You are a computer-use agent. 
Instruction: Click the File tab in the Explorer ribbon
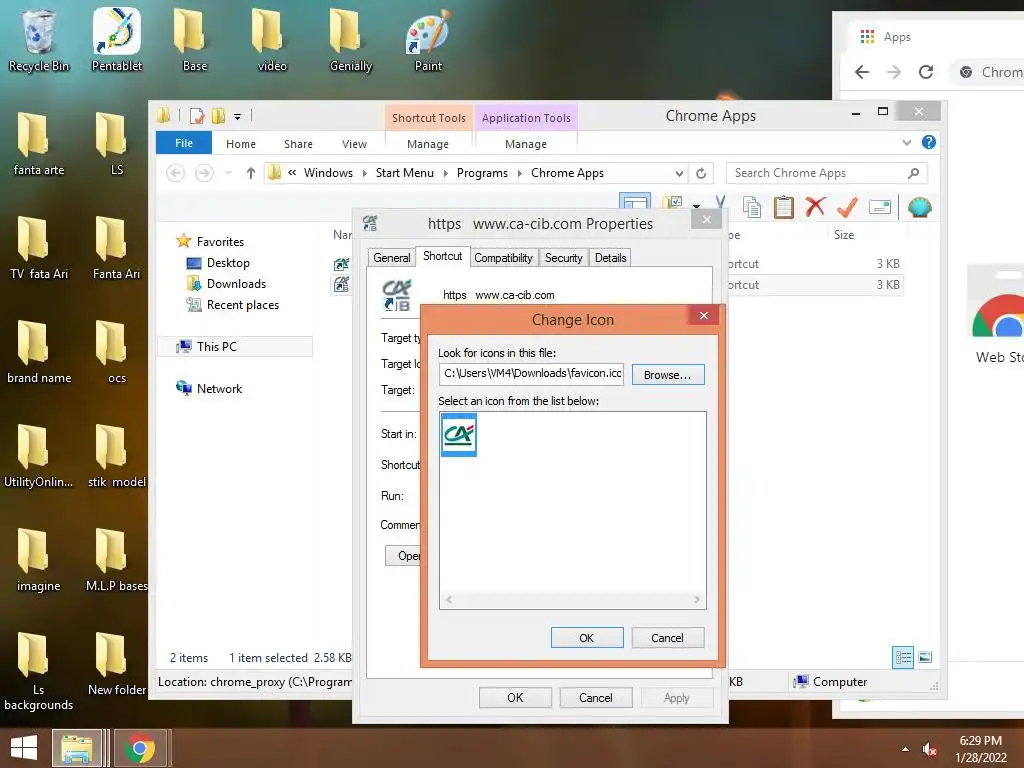click(184, 143)
